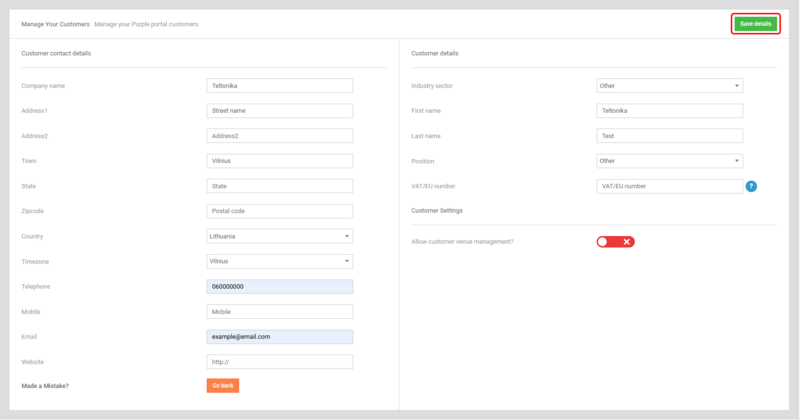
Task: Focus the Last name field containing Test
Action: tap(669, 136)
